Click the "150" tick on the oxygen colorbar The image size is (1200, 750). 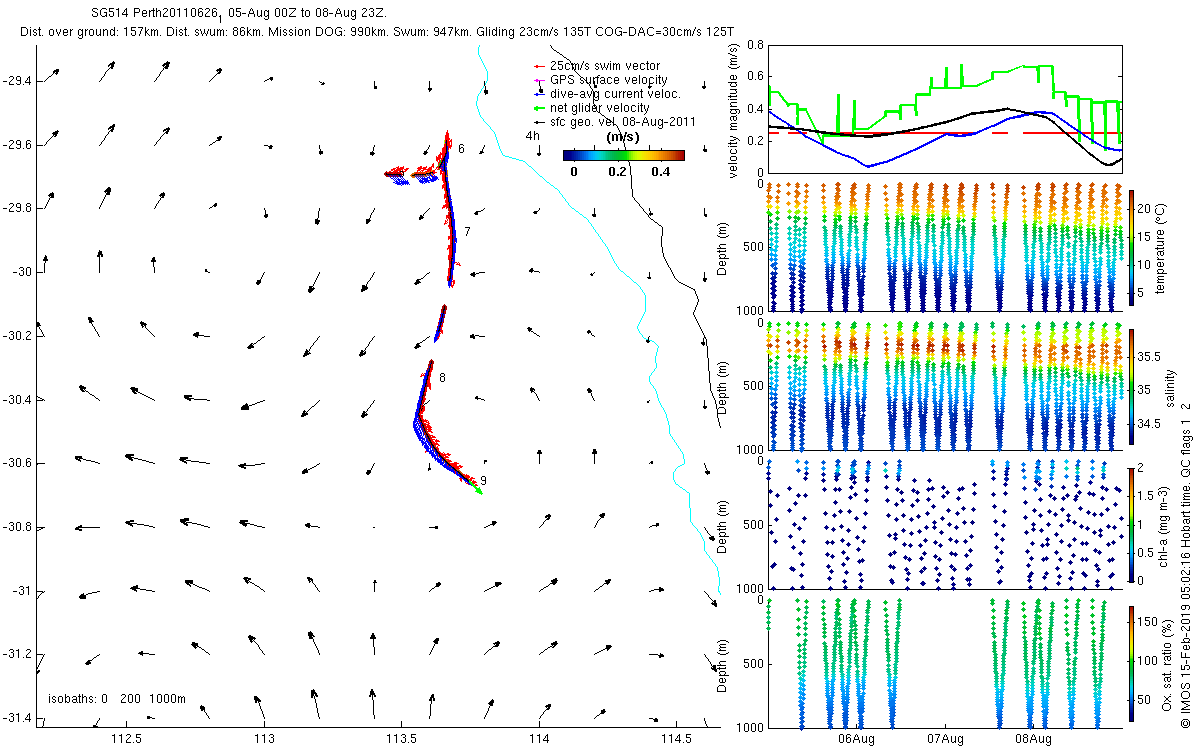point(1149,623)
